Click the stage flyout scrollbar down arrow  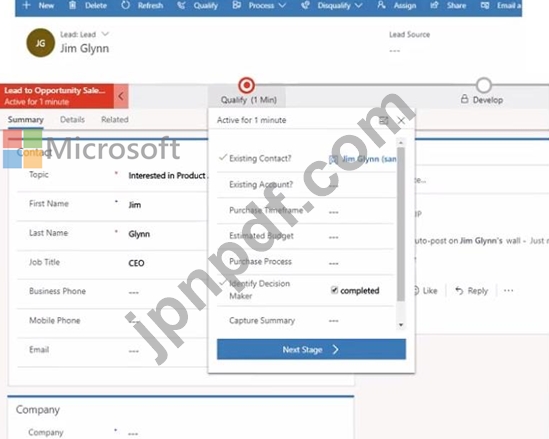[401, 325]
